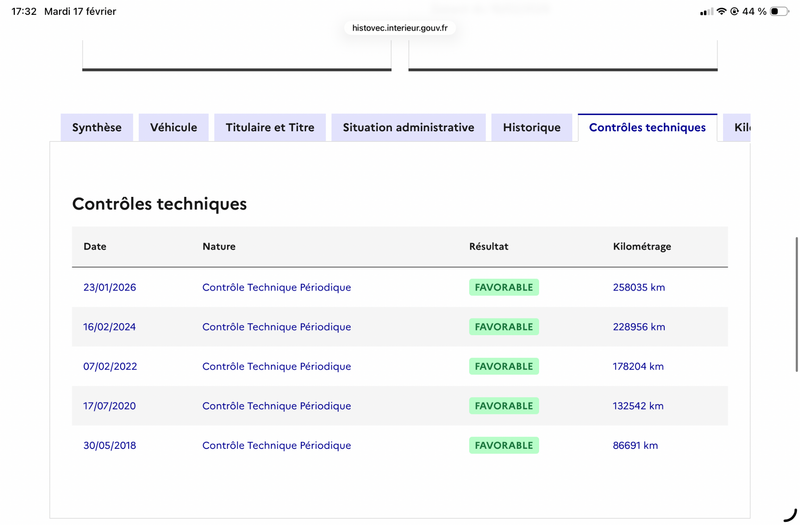Screen dimensions: 800x525
Task: Click the Résultat column header
Action: [489, 247]
